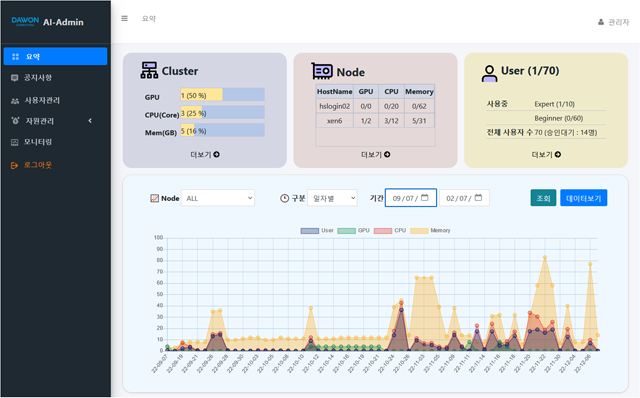
Task: Click the Mem(GB) 16% usage bar
Action: [x=222, y=130]
